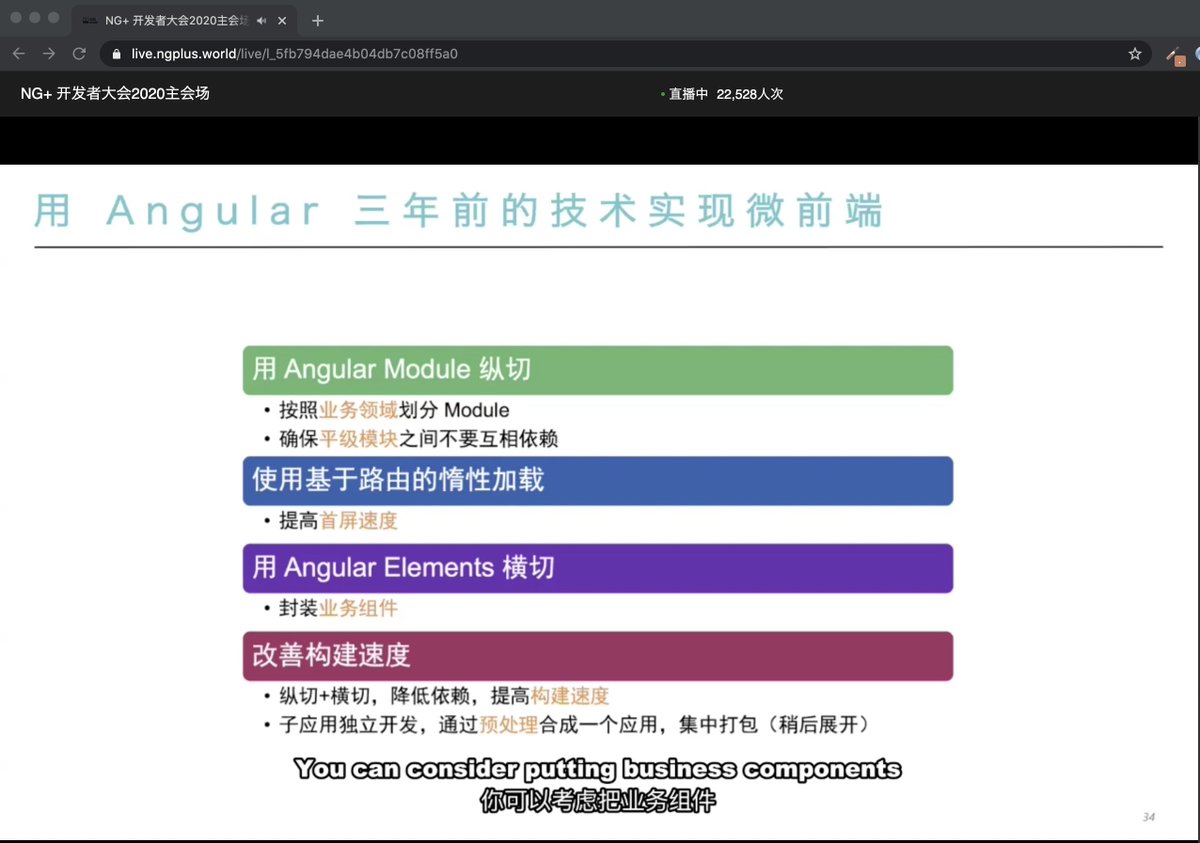1200x843 pixels.
Task: Click the slide page number 34
Action: [x=1147, y=816]
